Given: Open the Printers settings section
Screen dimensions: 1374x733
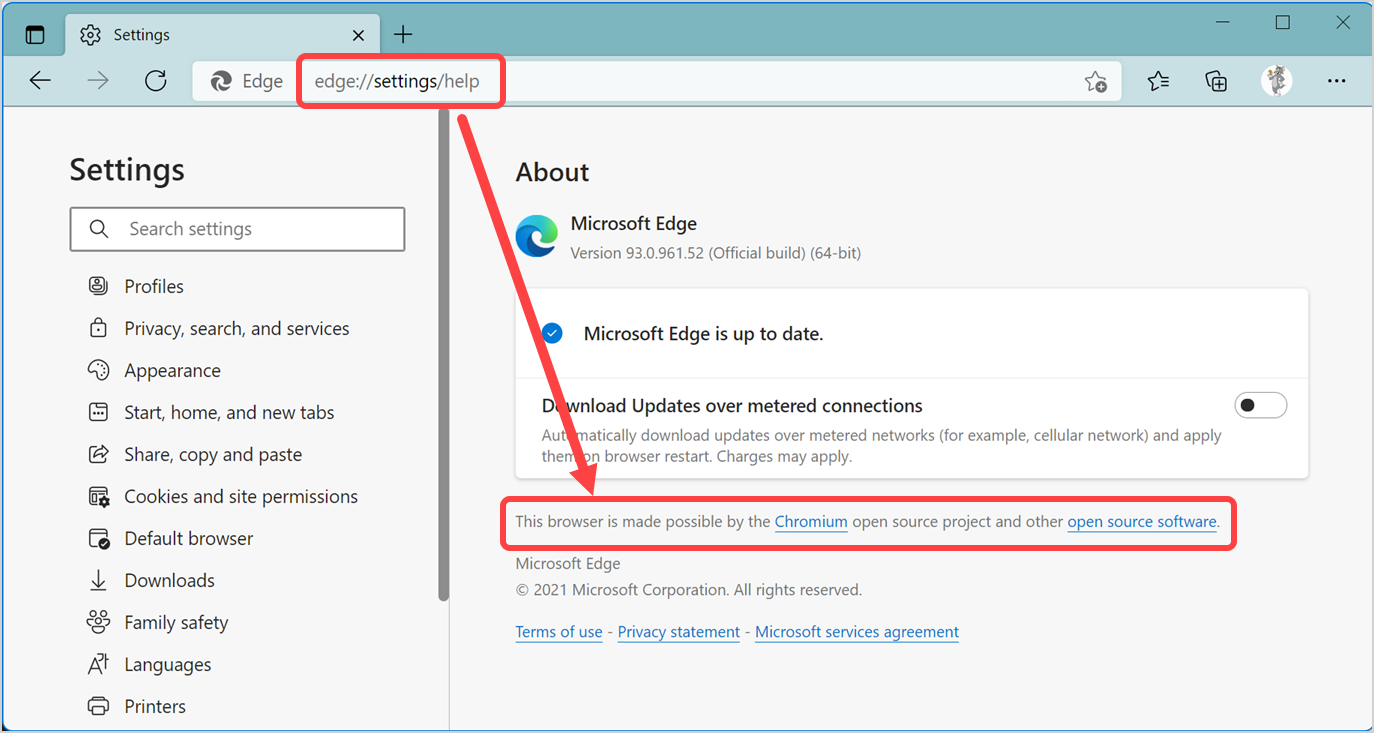Looking at the screenshot, I should click(98, 706).
